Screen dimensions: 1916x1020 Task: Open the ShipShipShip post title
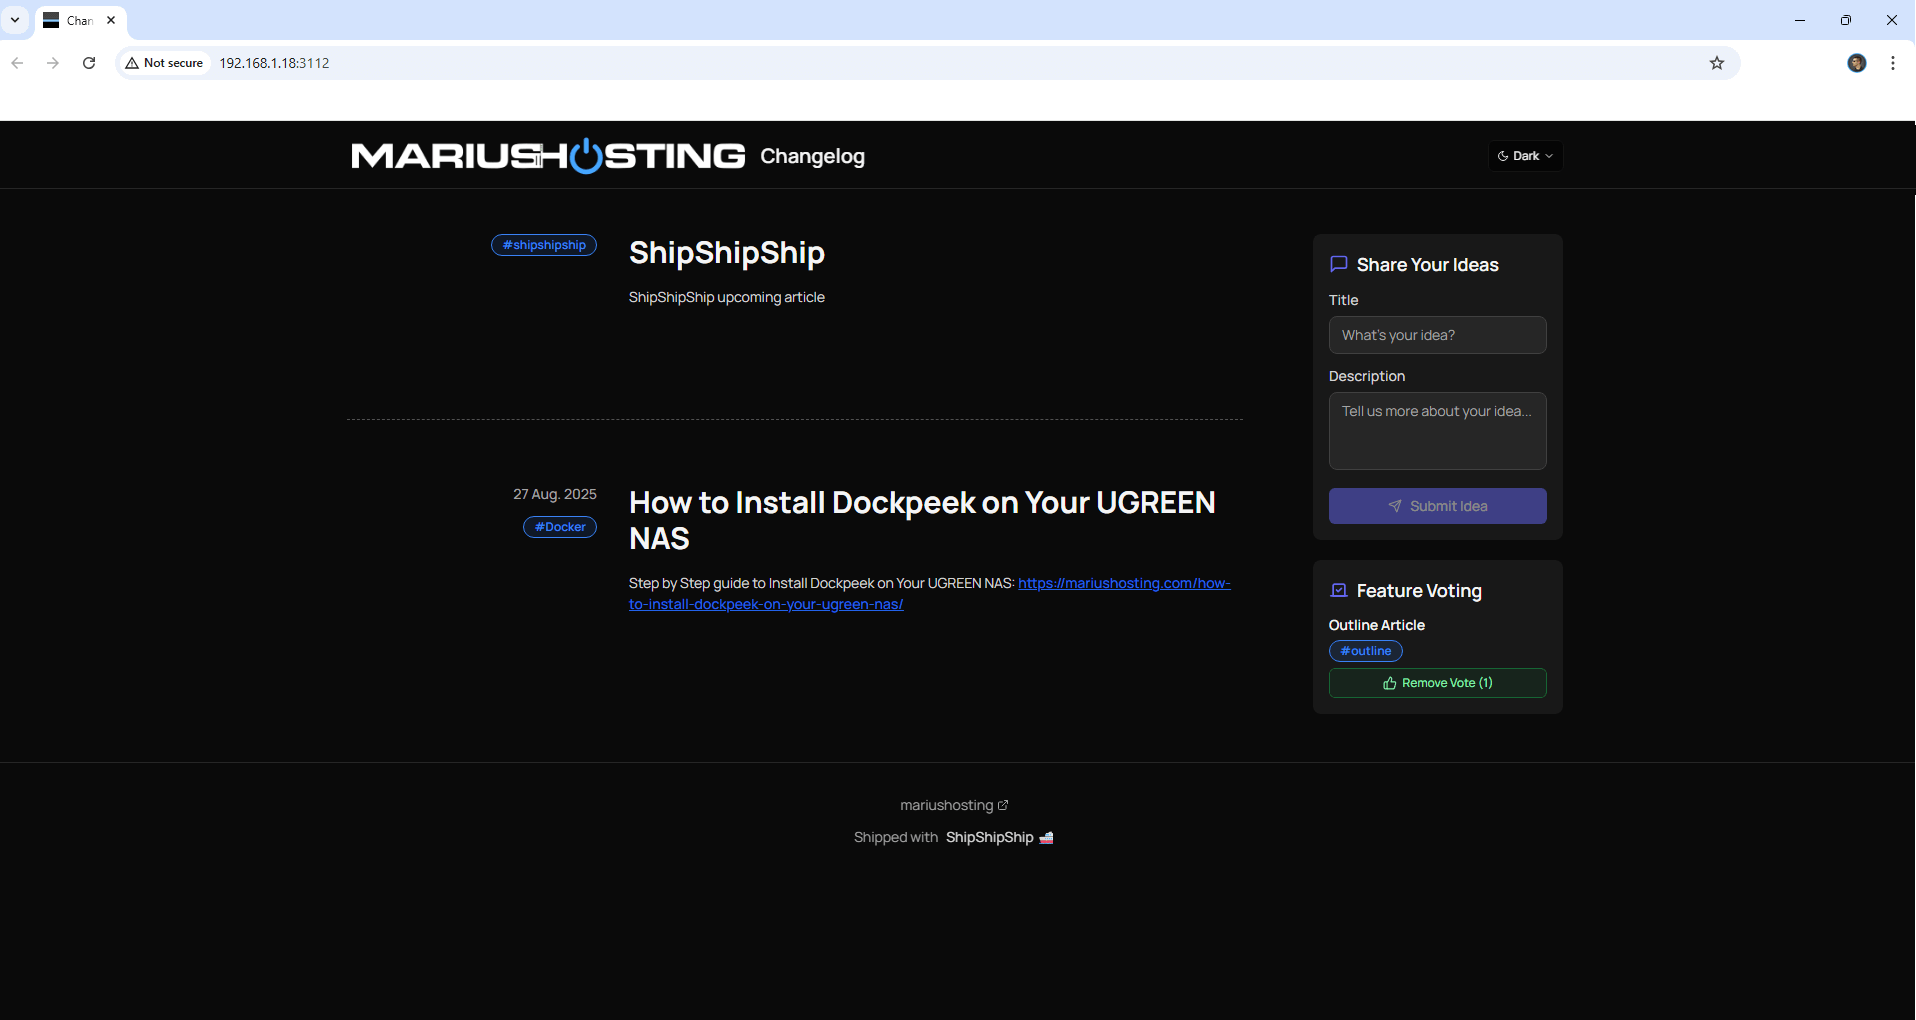(x=727, y=253)
